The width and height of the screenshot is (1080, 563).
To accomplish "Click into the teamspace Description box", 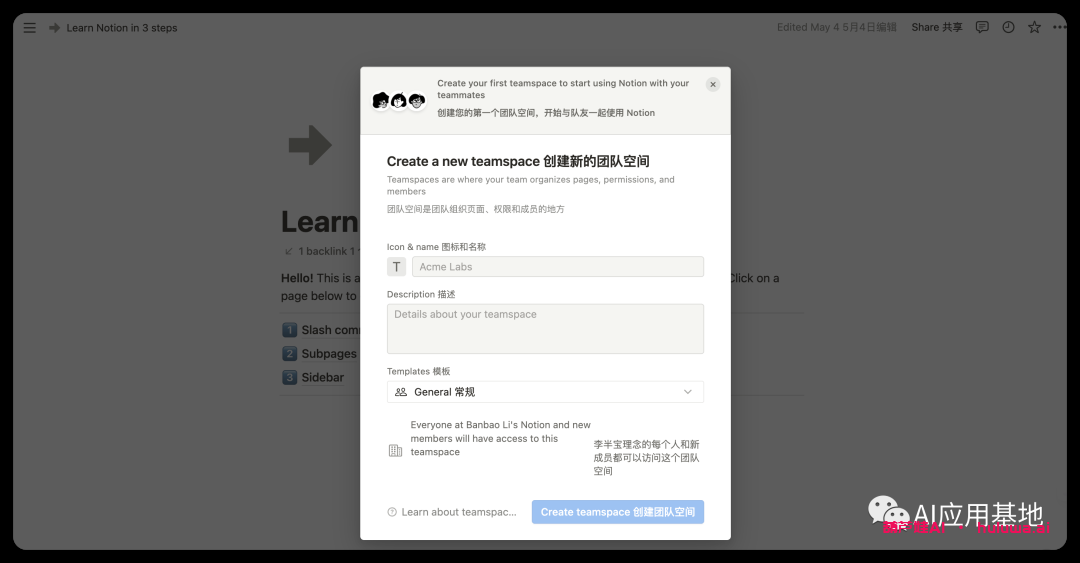I will click(545, 329).
